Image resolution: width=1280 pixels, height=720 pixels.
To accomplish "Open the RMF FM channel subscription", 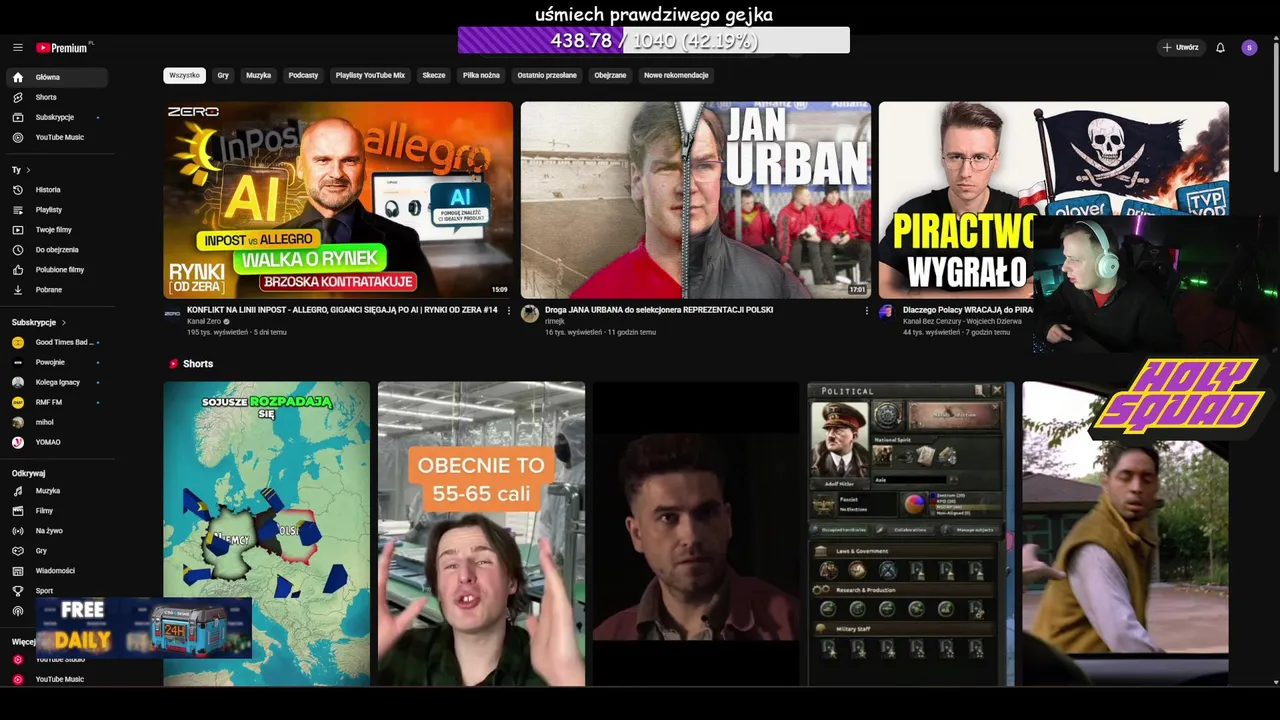I will (57, 402).
